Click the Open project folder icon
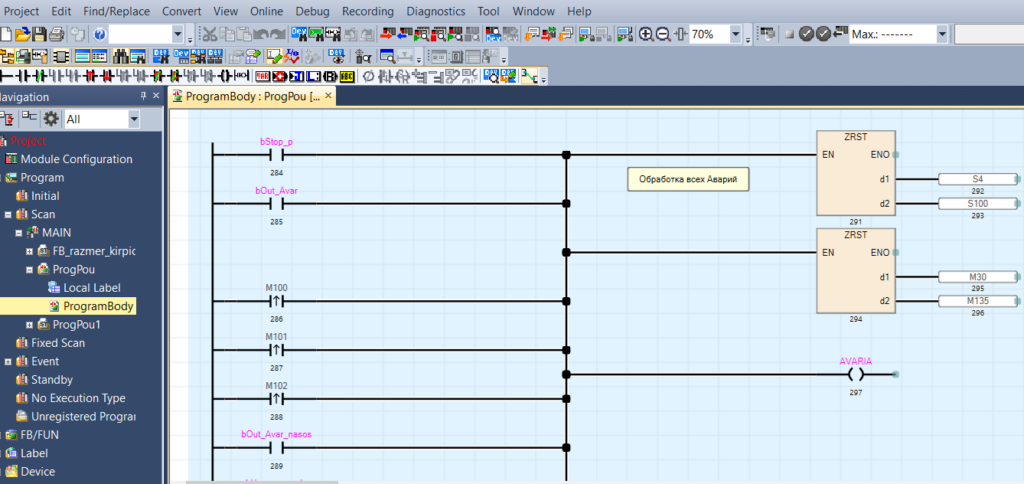The height and width of the screenshot is (484, 1024). pyautogui.click(x=22, y=34)
